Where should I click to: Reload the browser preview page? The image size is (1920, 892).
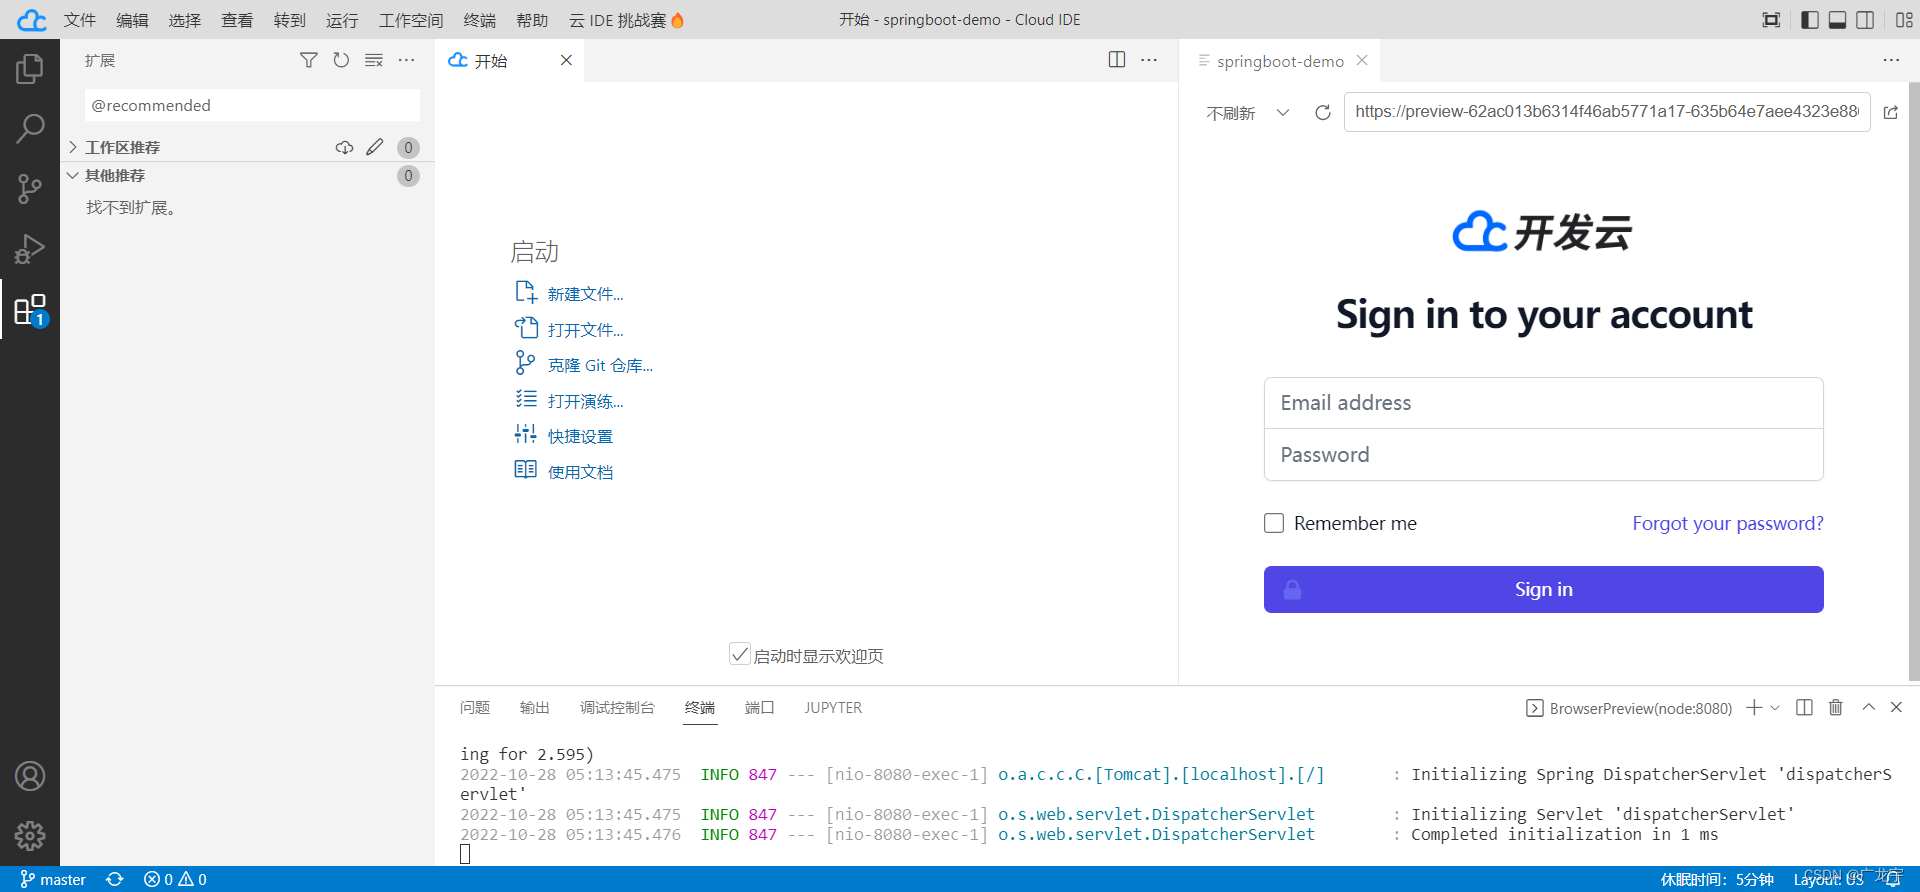tap(1323, 113)
